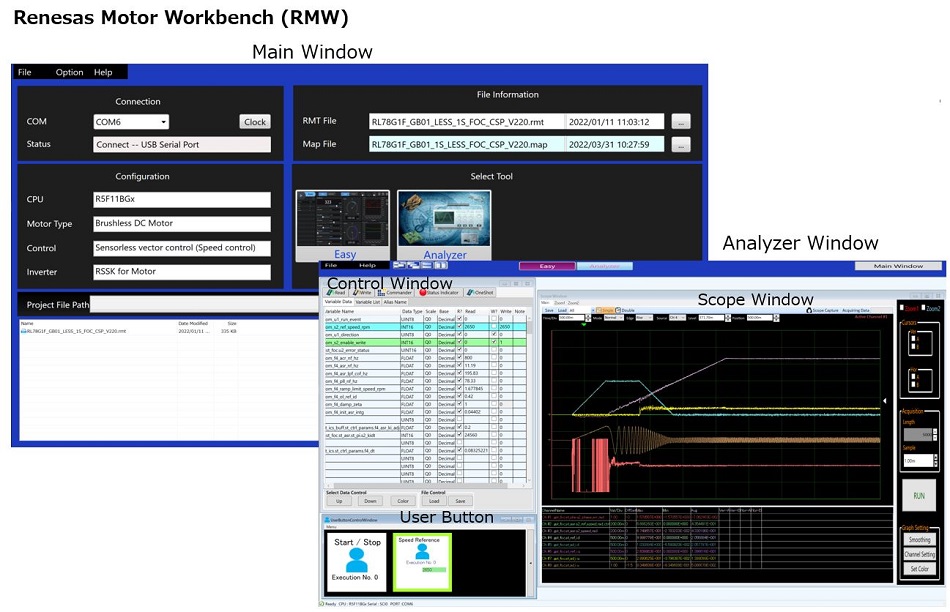Click the Up button under Select Data Control
950x612 pixels.
pyautogui.click(x=339, y=501)
